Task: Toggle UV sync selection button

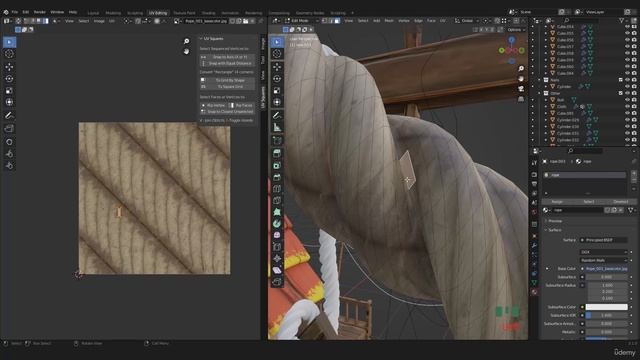Action: click(x=18, y=21)
